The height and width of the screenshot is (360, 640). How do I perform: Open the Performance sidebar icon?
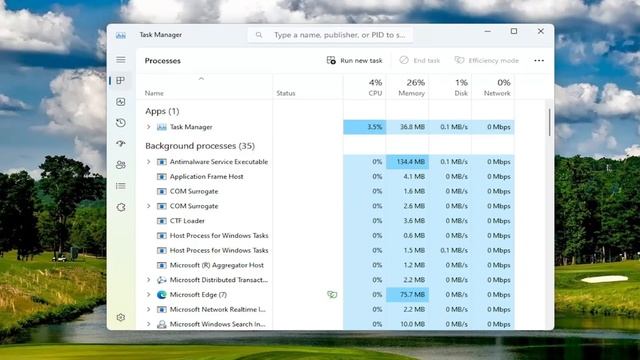pos(120,102)
